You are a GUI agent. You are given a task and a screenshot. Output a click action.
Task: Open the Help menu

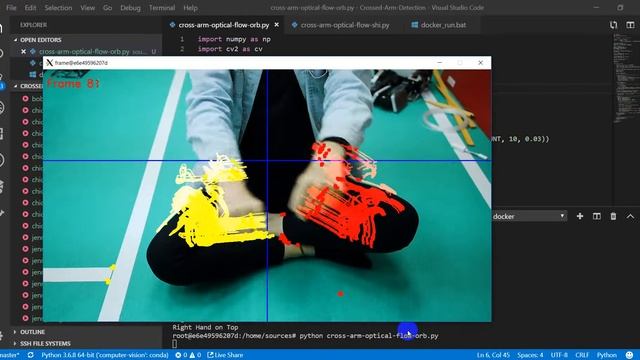click(x=190, y=8)
